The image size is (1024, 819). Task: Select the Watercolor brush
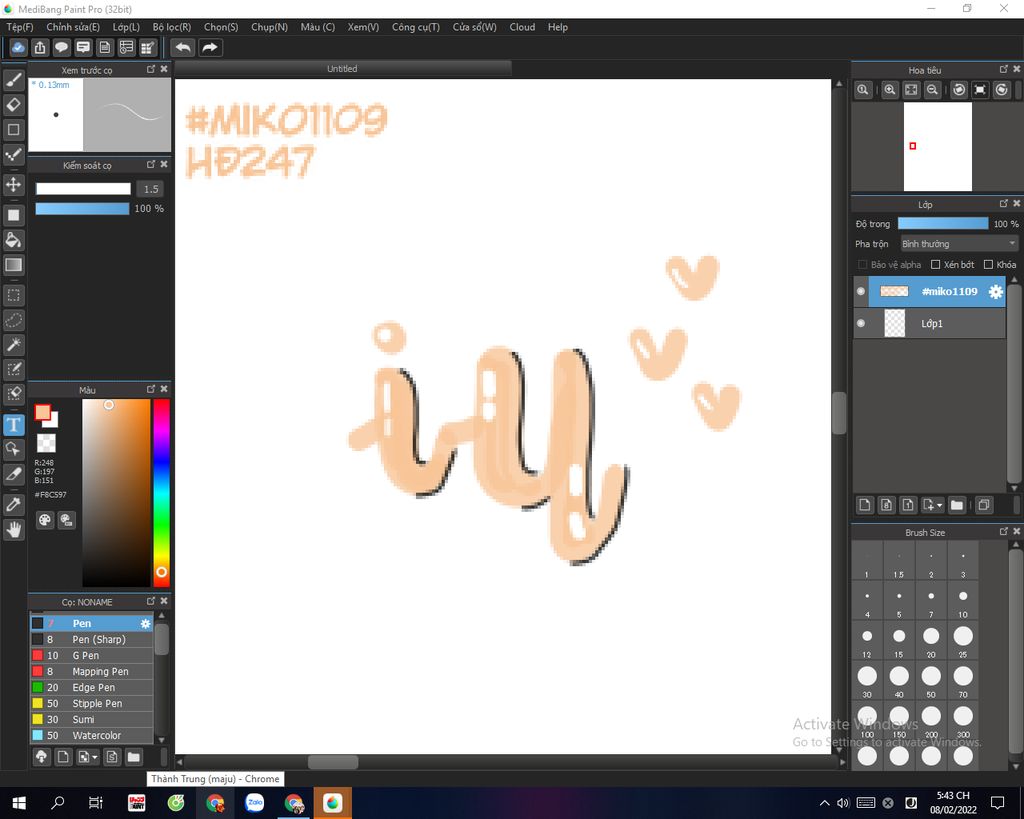(91, 735)
